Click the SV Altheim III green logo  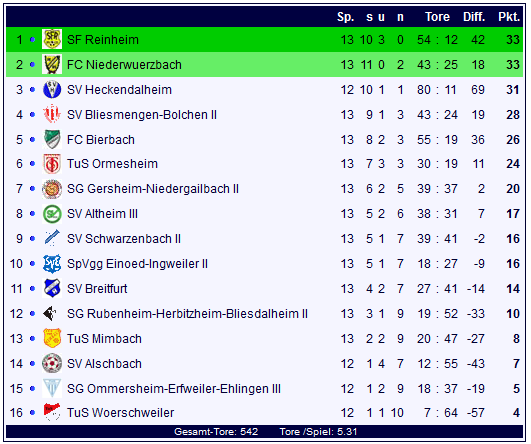pyautogui.click(x=52, y=214)
